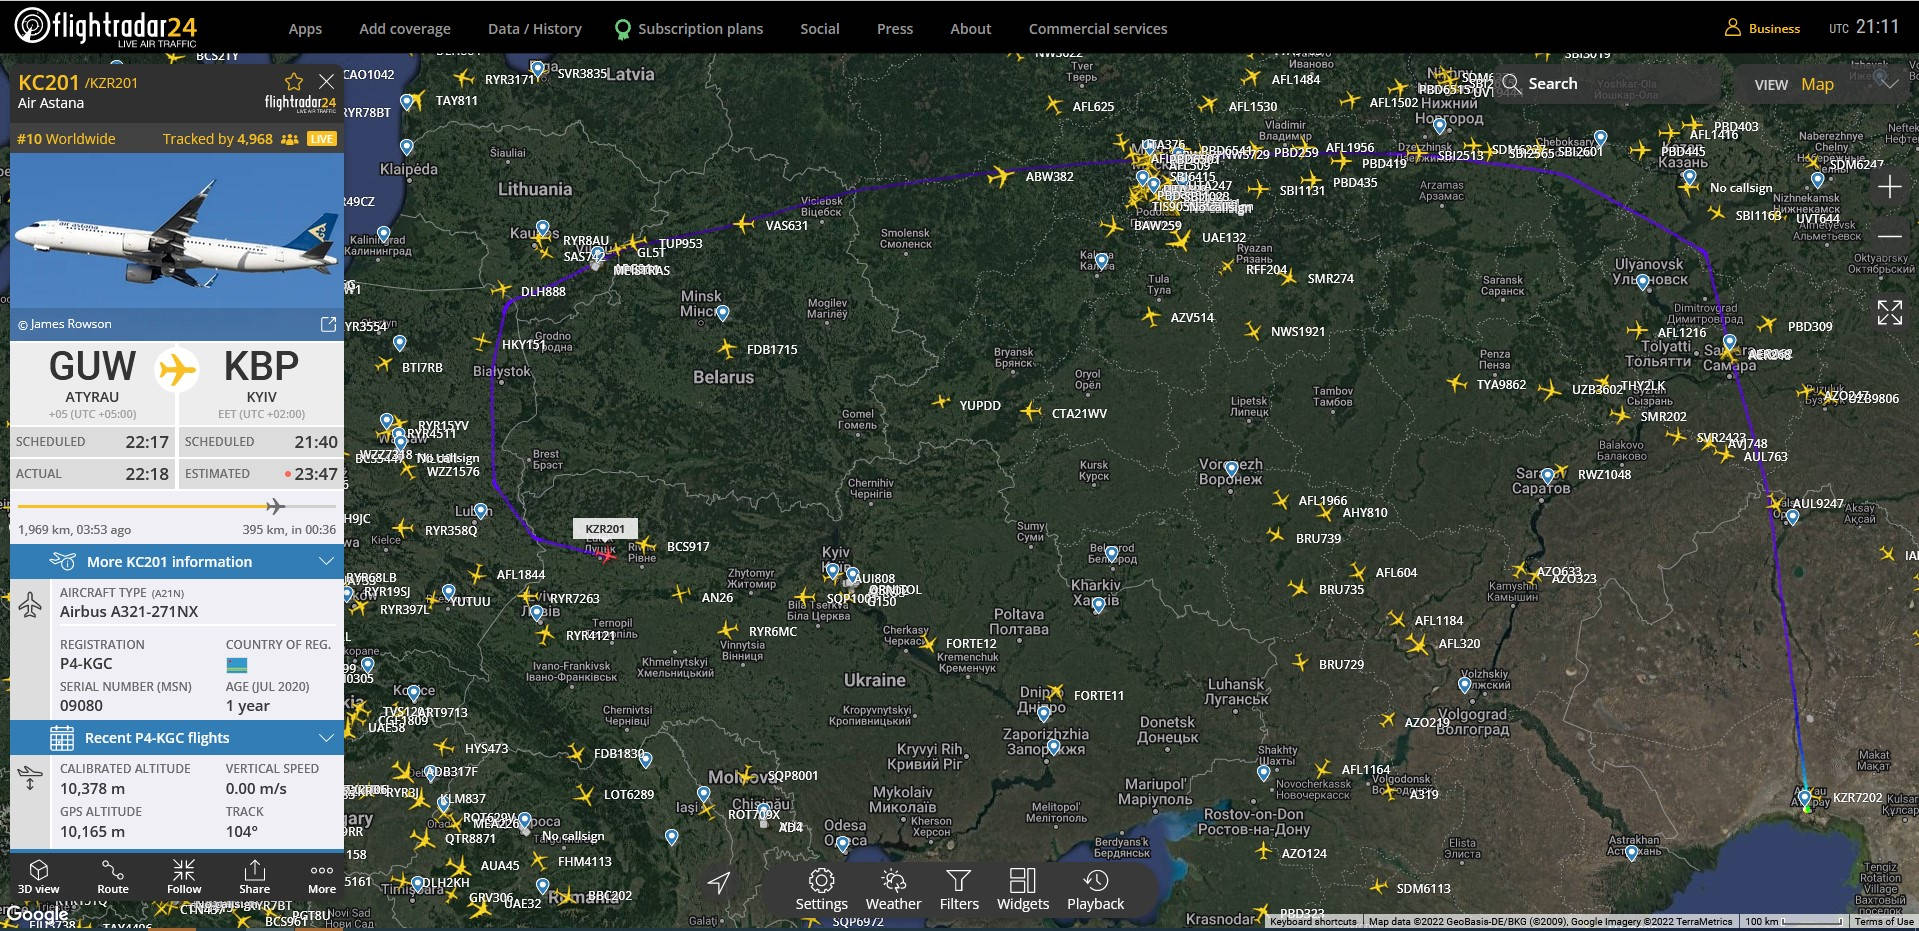Click selected aircraft KZR201 on map
Image resolution: width=1919 pixels, height=931 pixels.
coord(606,554)
